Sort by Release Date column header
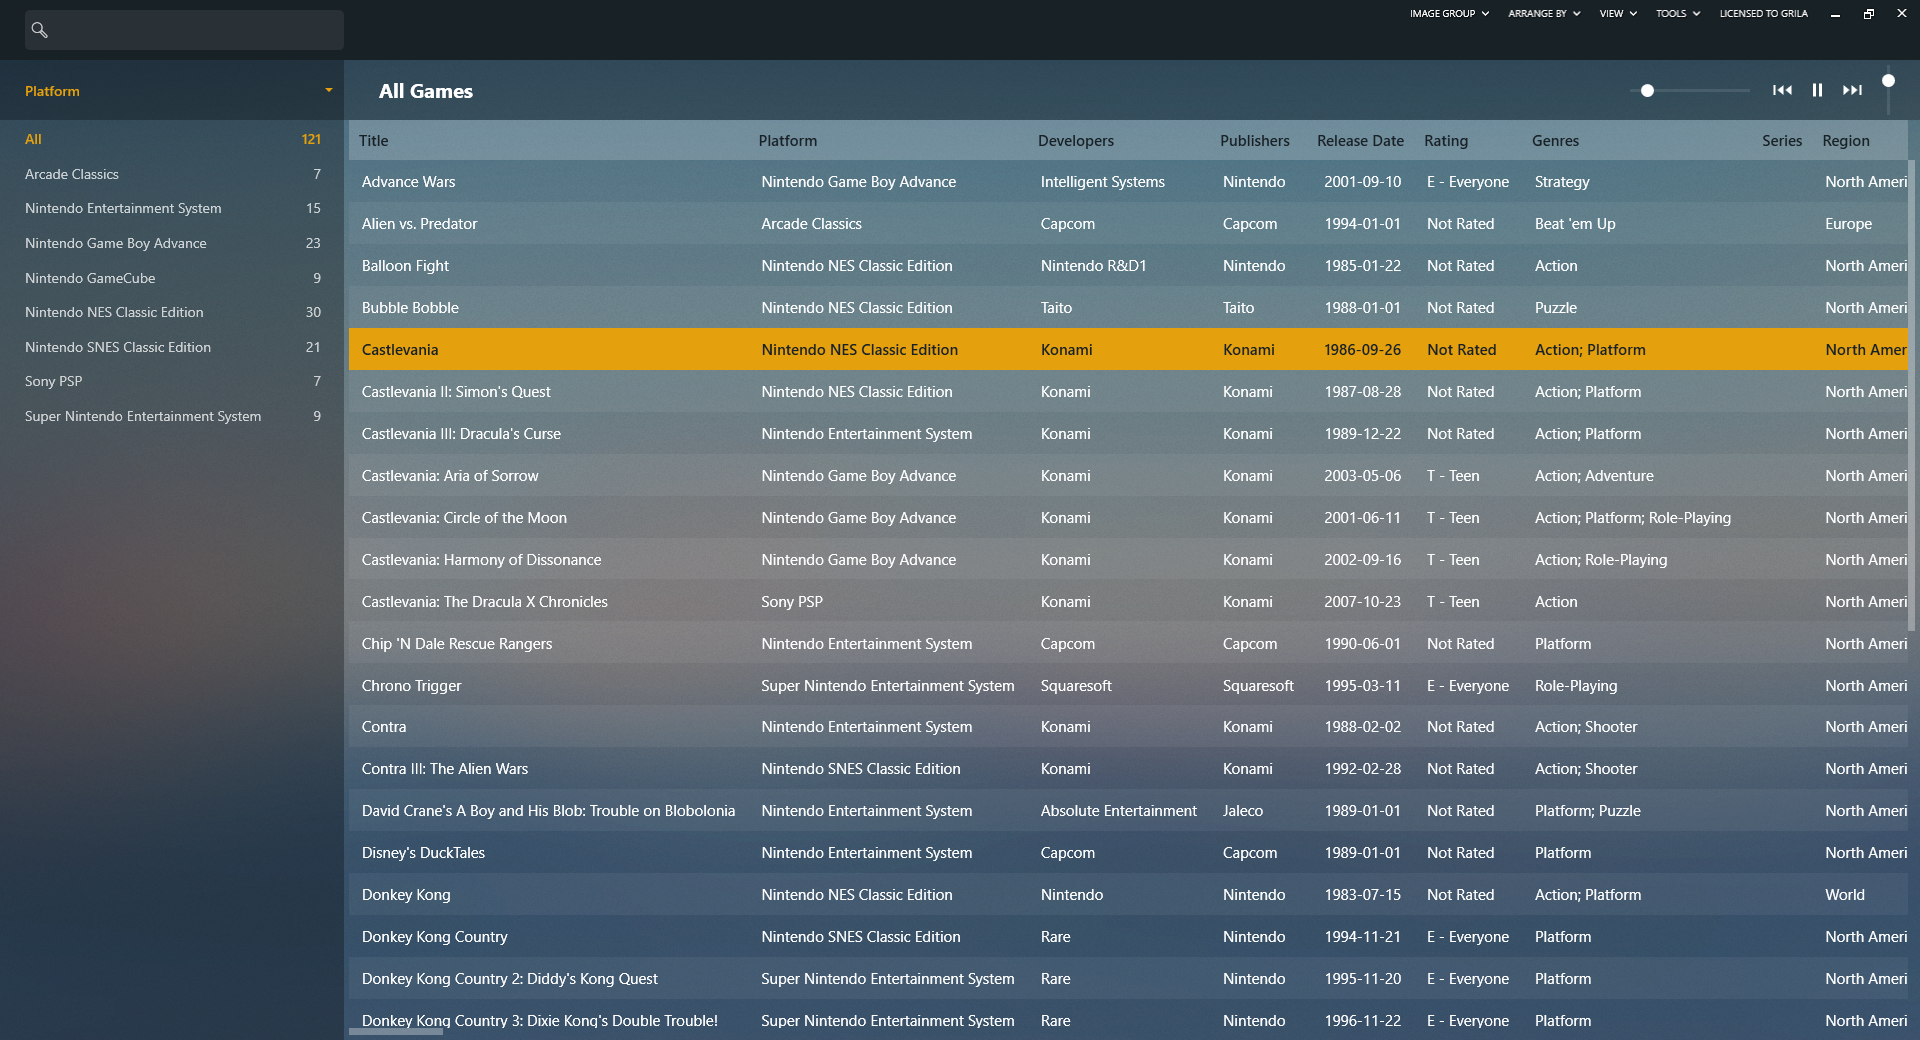This screenshot has height=1040, width=1920. tap(1360, 141)
